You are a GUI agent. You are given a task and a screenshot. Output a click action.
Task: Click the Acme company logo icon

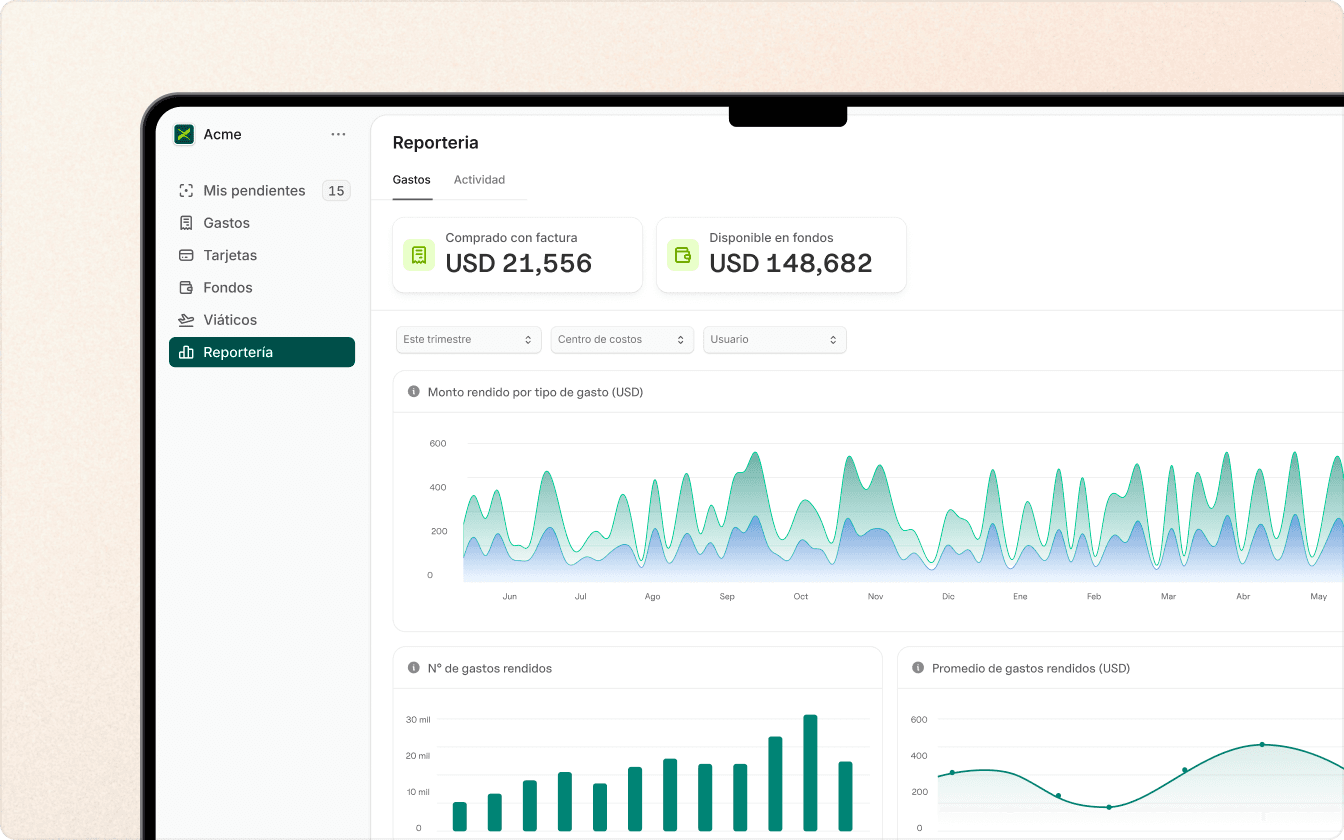pyautogui.click(x=184, y=135)
